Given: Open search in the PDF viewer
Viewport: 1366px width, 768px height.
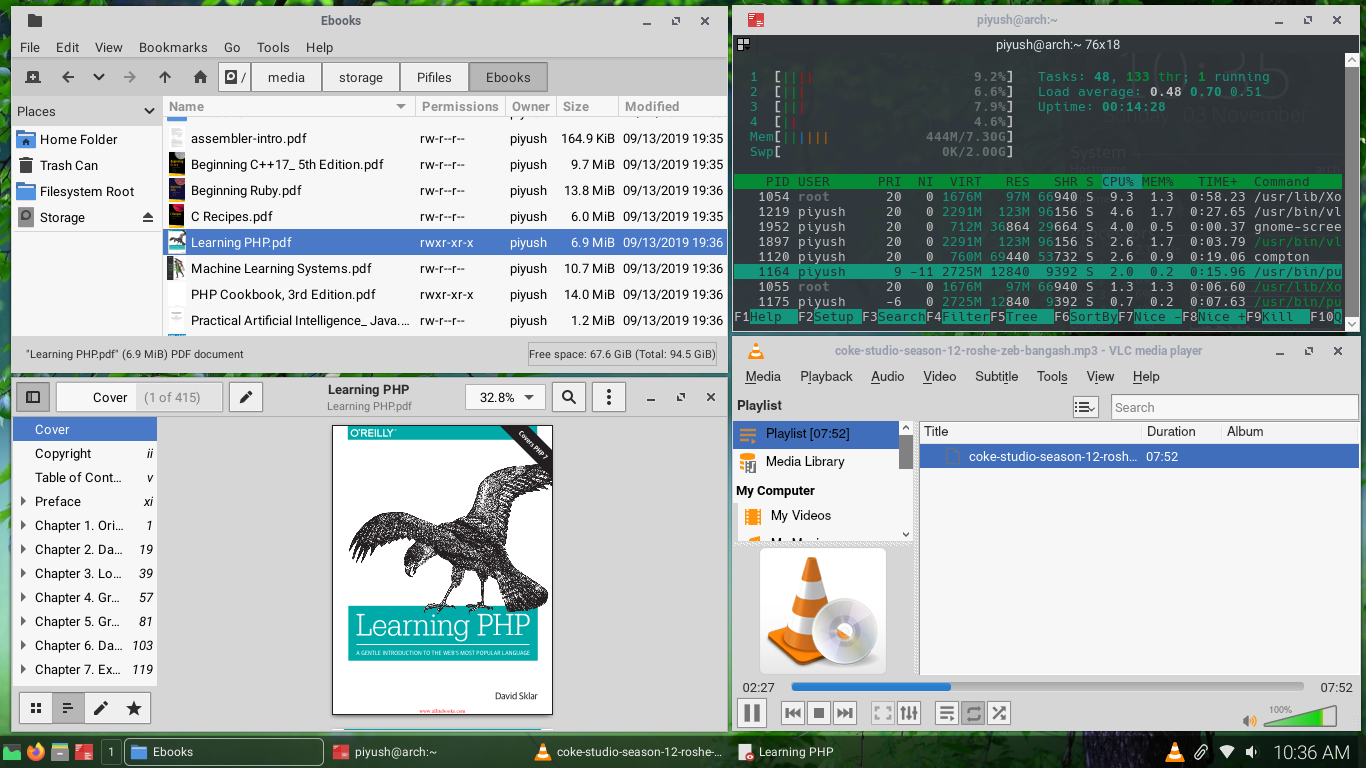Looking at the screenshot, I should (569, 397).
